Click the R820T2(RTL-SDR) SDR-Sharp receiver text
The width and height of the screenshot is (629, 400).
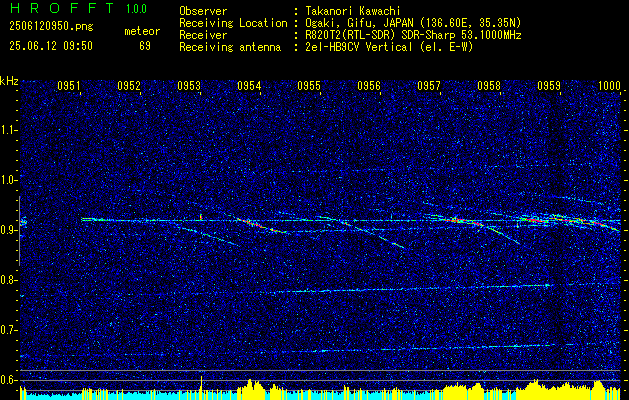point(413,35)
